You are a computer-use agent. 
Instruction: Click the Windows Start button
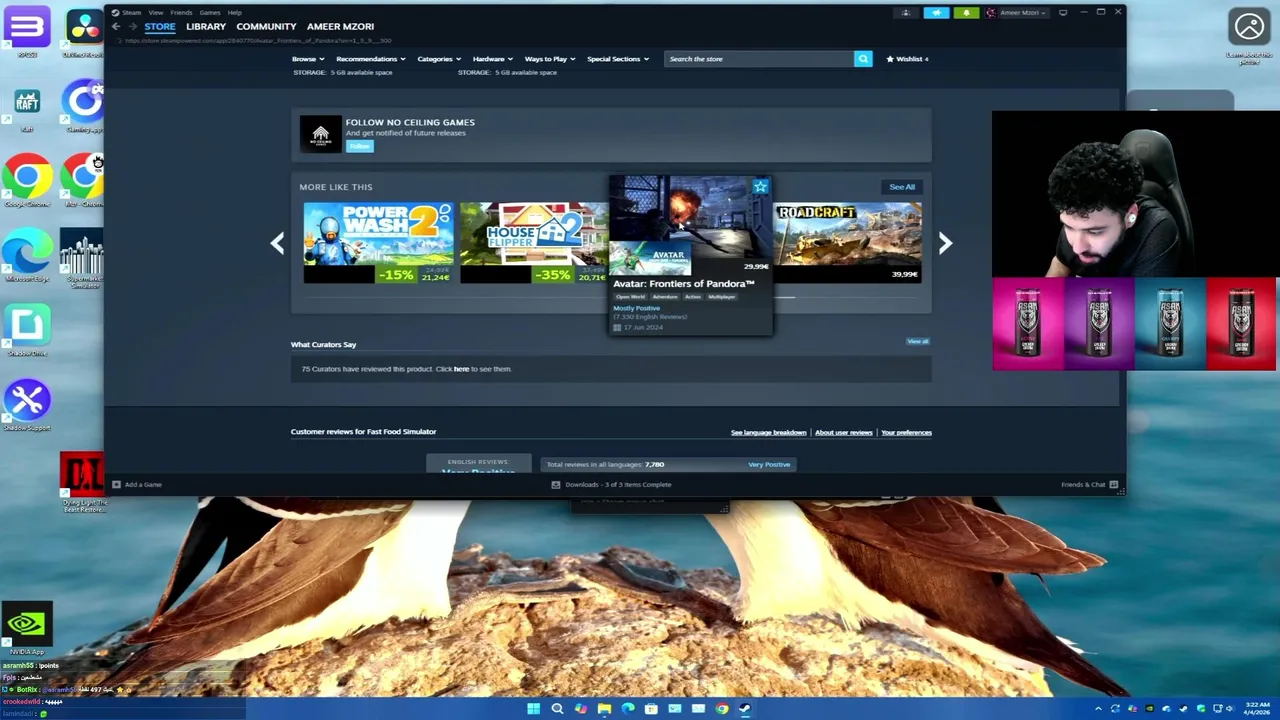[x=534, y=709]
